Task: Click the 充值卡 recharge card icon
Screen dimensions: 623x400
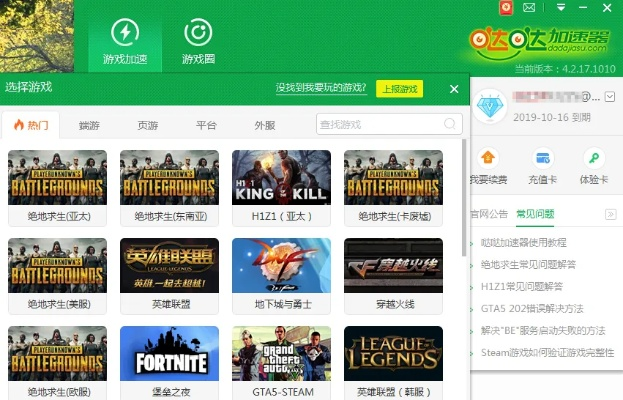Action: (543, 158)
